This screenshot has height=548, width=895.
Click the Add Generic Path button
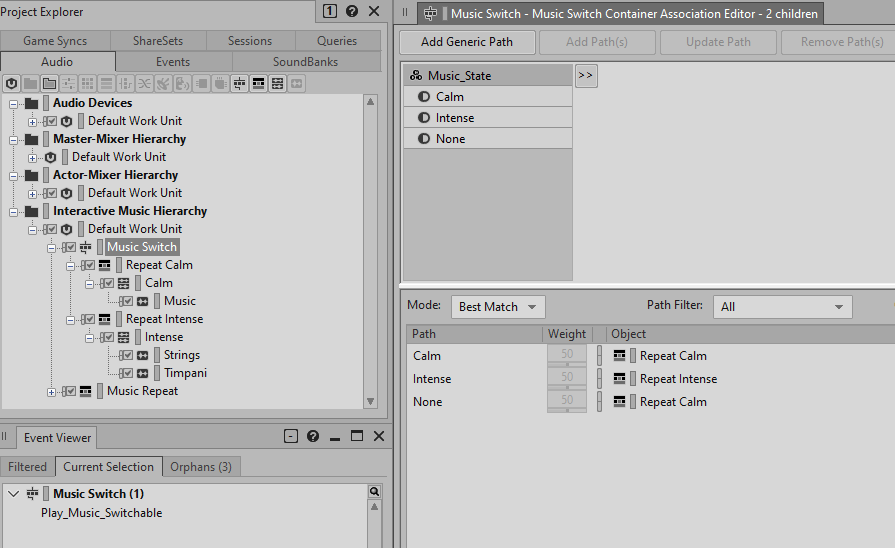(466, 42)
